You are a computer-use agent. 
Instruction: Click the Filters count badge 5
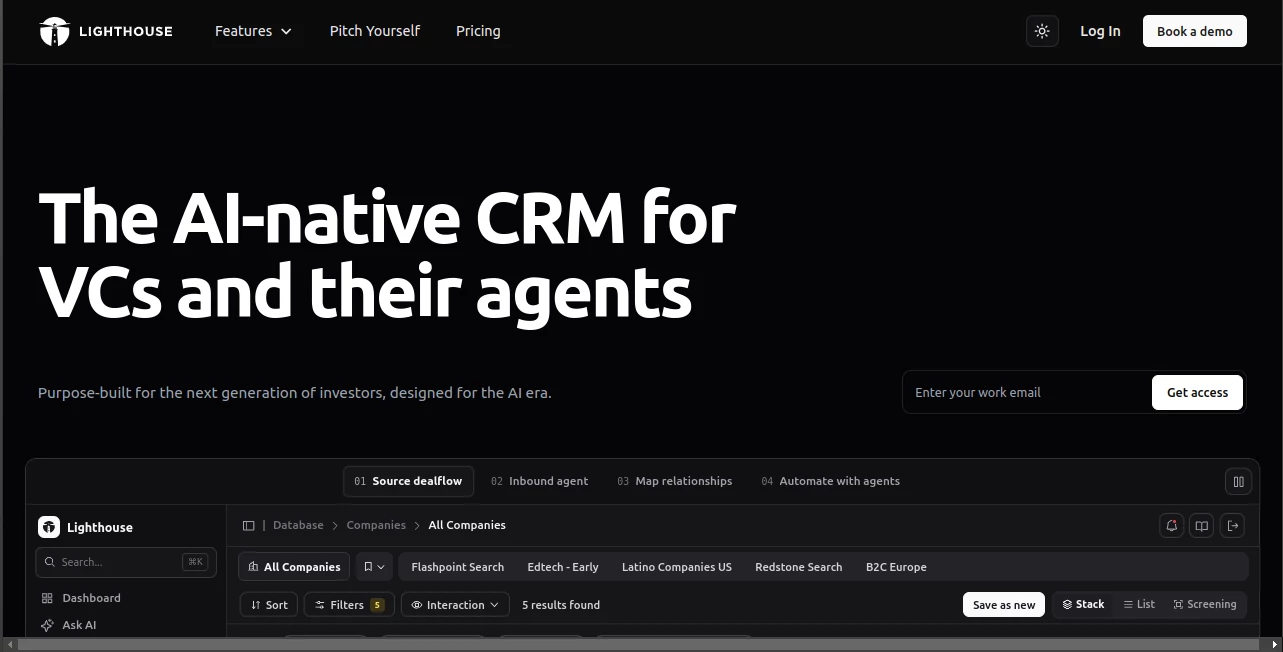coord(377,605)
